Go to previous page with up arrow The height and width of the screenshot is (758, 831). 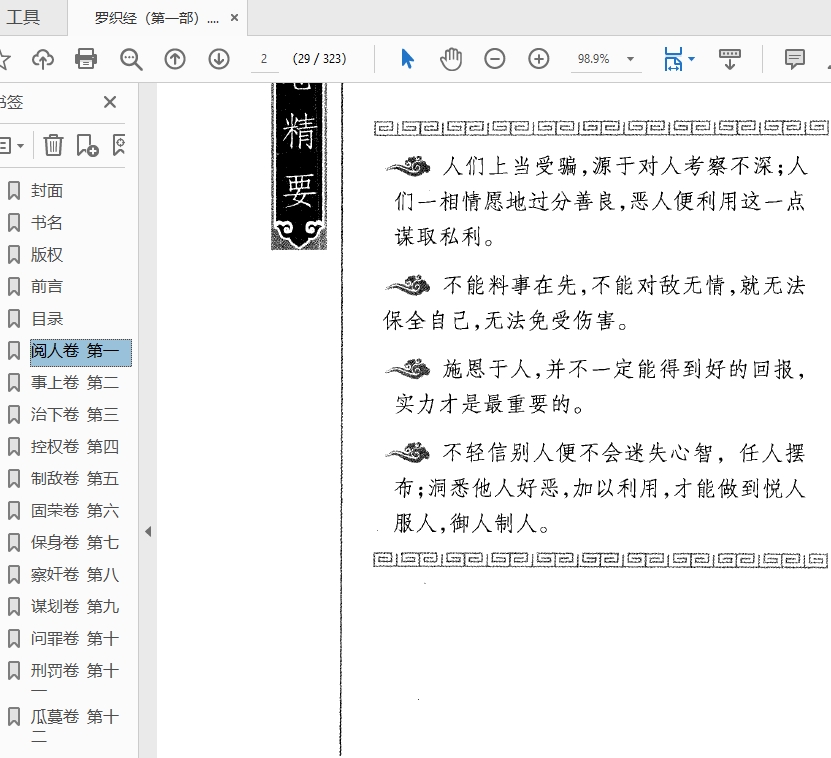[x=175, y=59]
